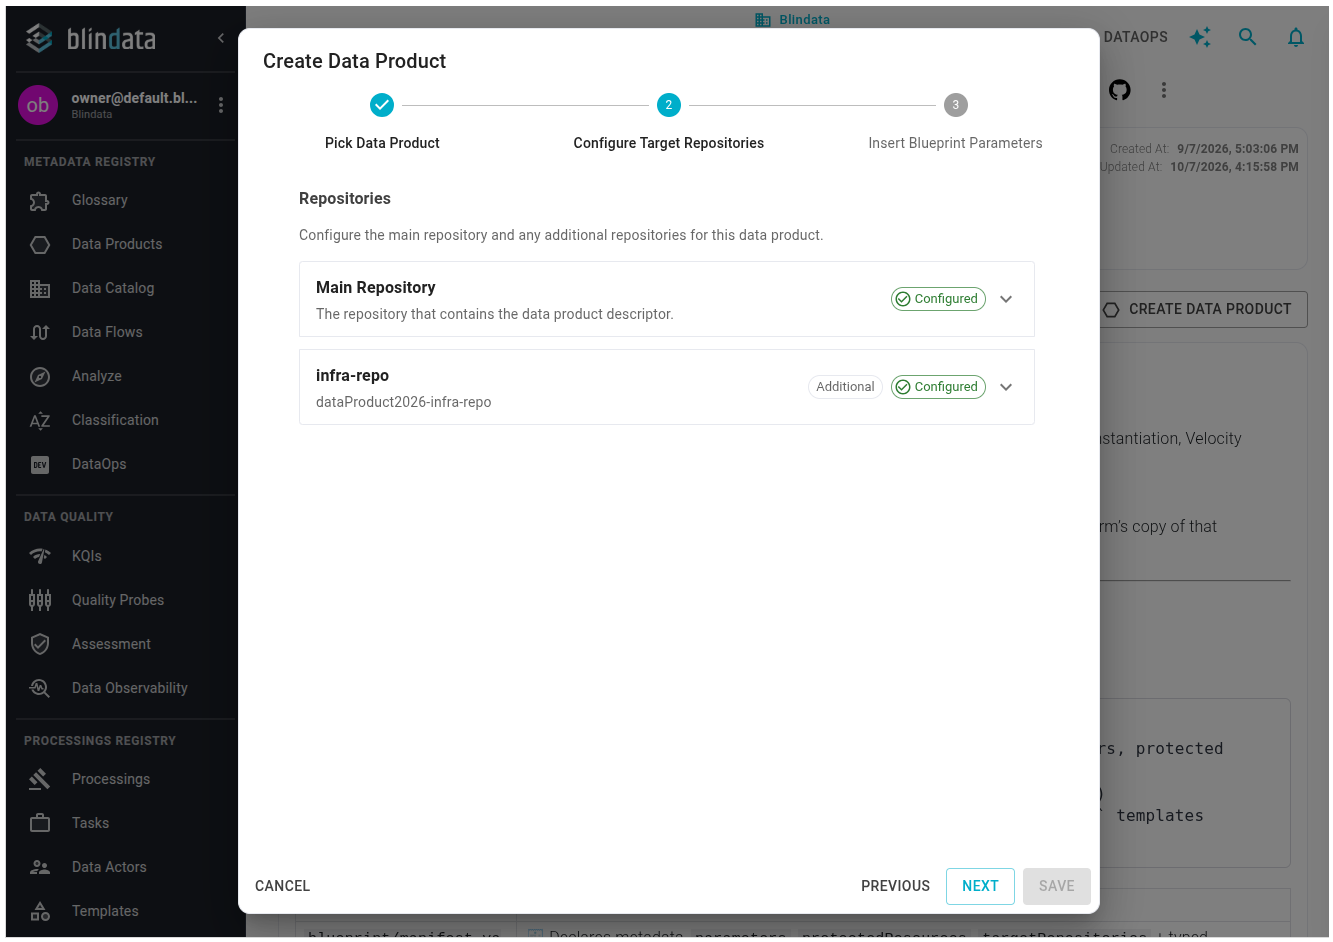Click the Data Flows arrows icon
Screen dimensions: 1333x942
(40, 333)
